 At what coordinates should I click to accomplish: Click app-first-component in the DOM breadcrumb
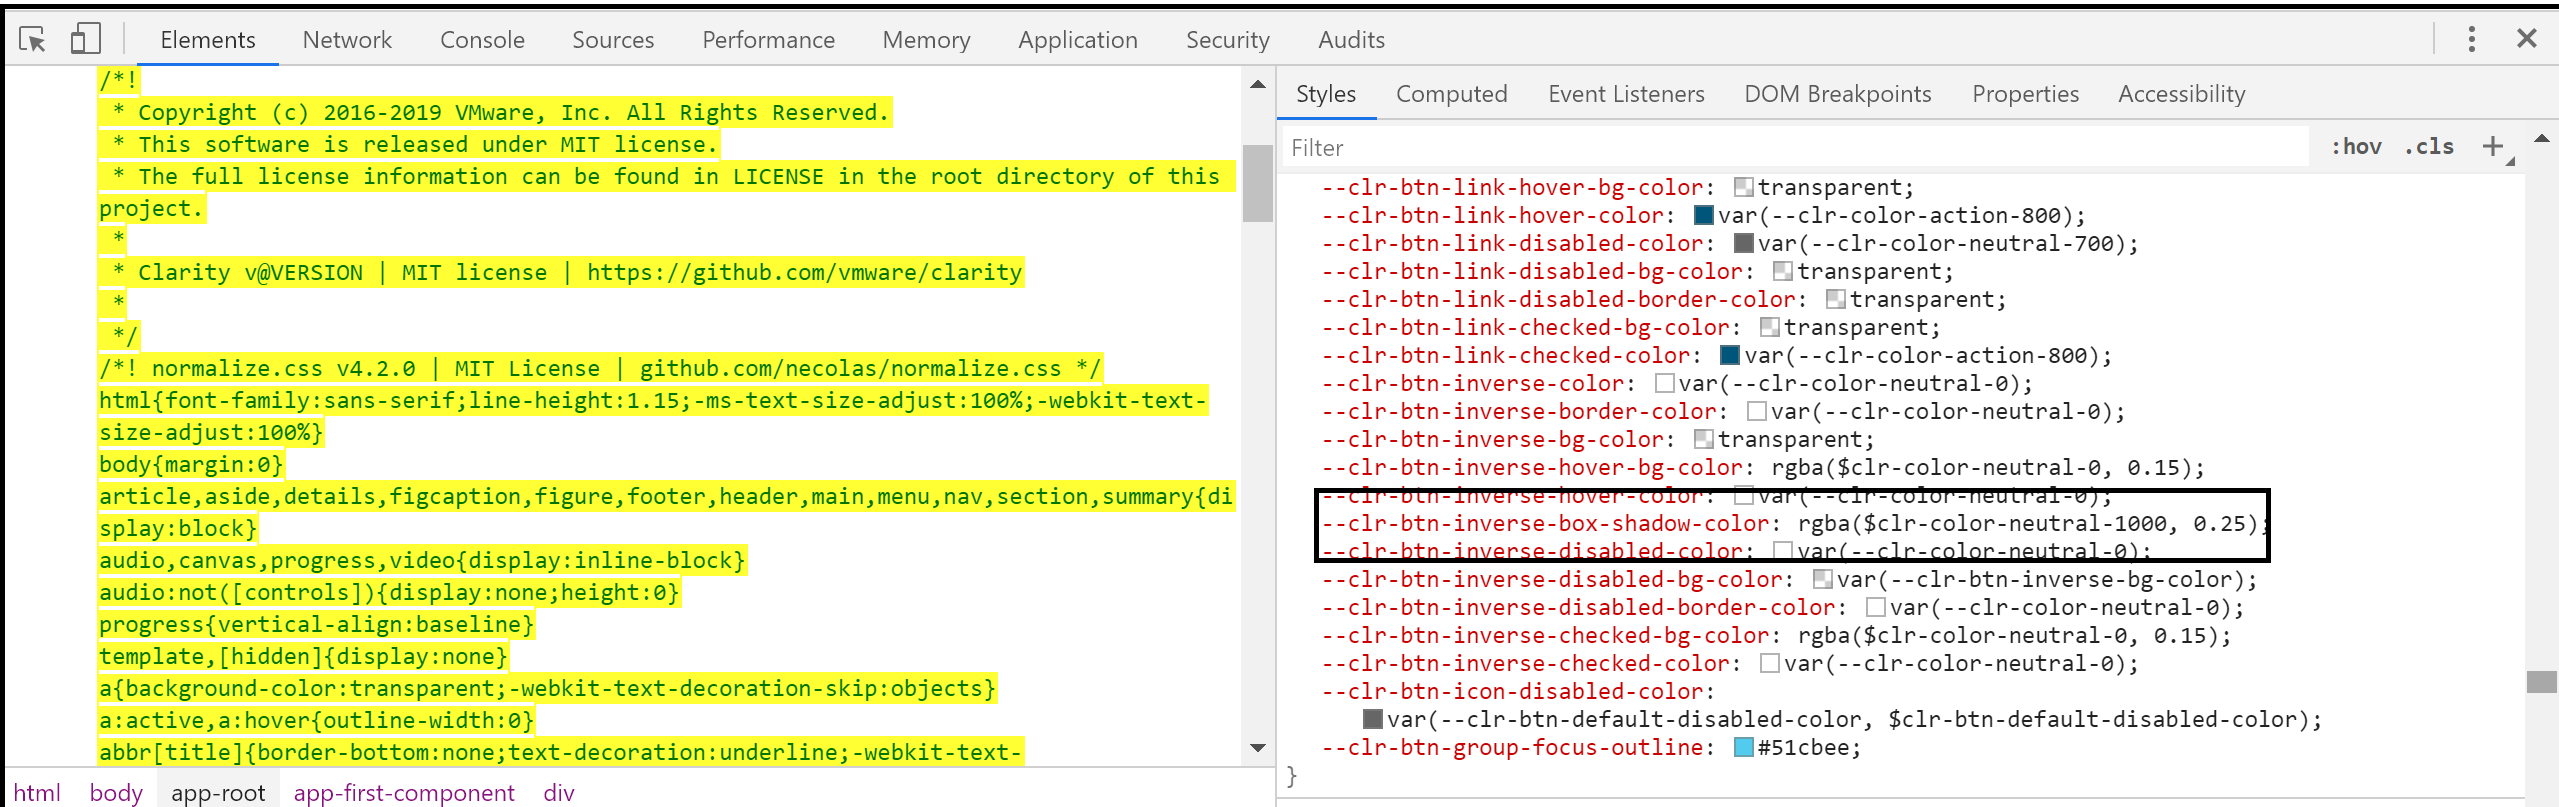(404, 792)
